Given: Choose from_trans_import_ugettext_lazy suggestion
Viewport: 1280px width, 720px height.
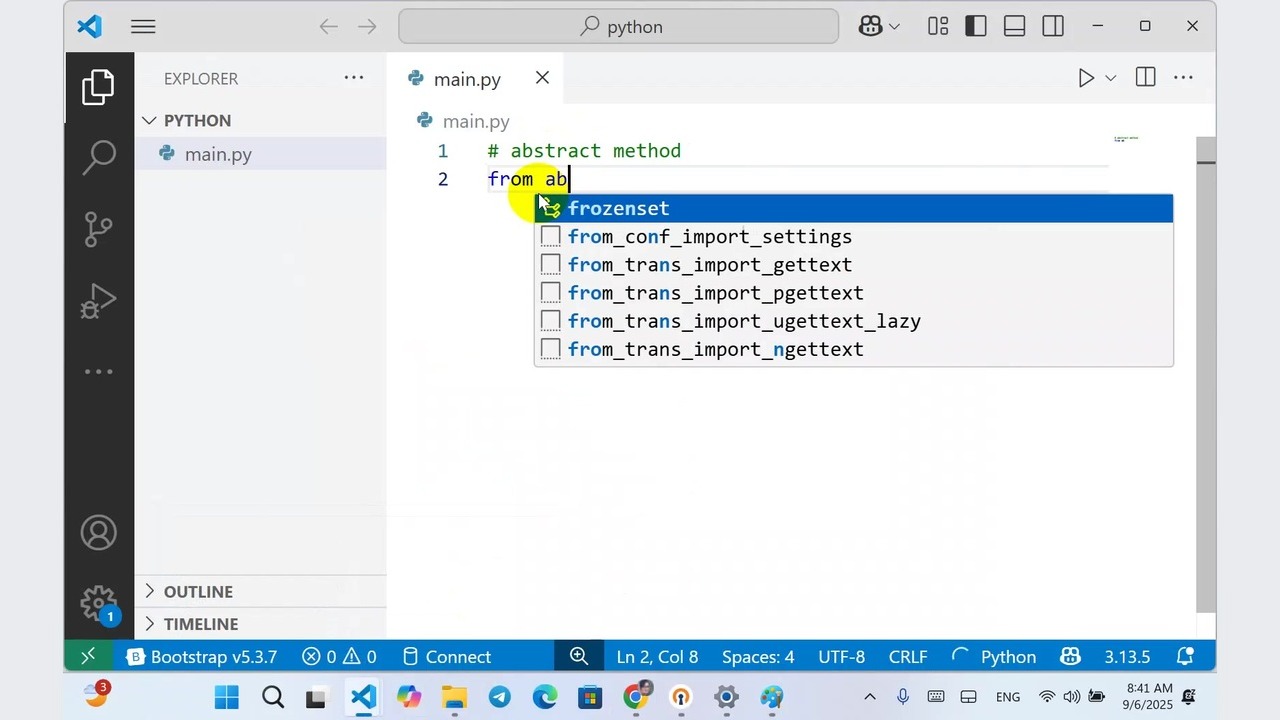Looking at the screenshot, I should point(854,321).
